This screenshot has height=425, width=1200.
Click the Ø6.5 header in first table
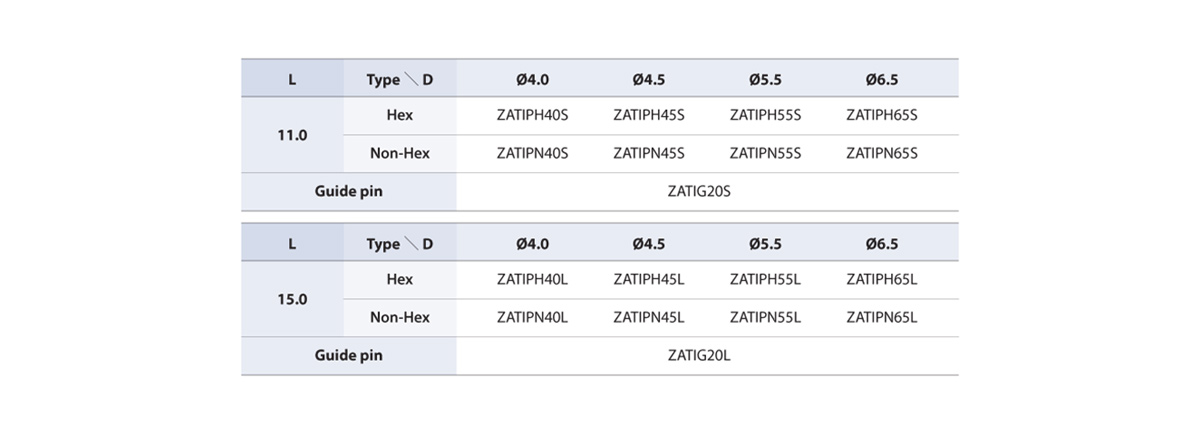[x=882, y=79]
